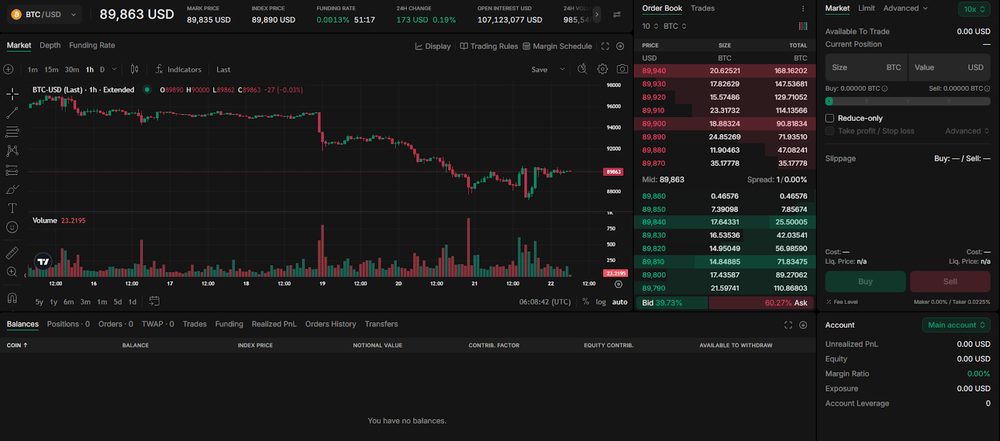
Task: Click the Bid/Ask ratio bar
Action: click(724, 303)
